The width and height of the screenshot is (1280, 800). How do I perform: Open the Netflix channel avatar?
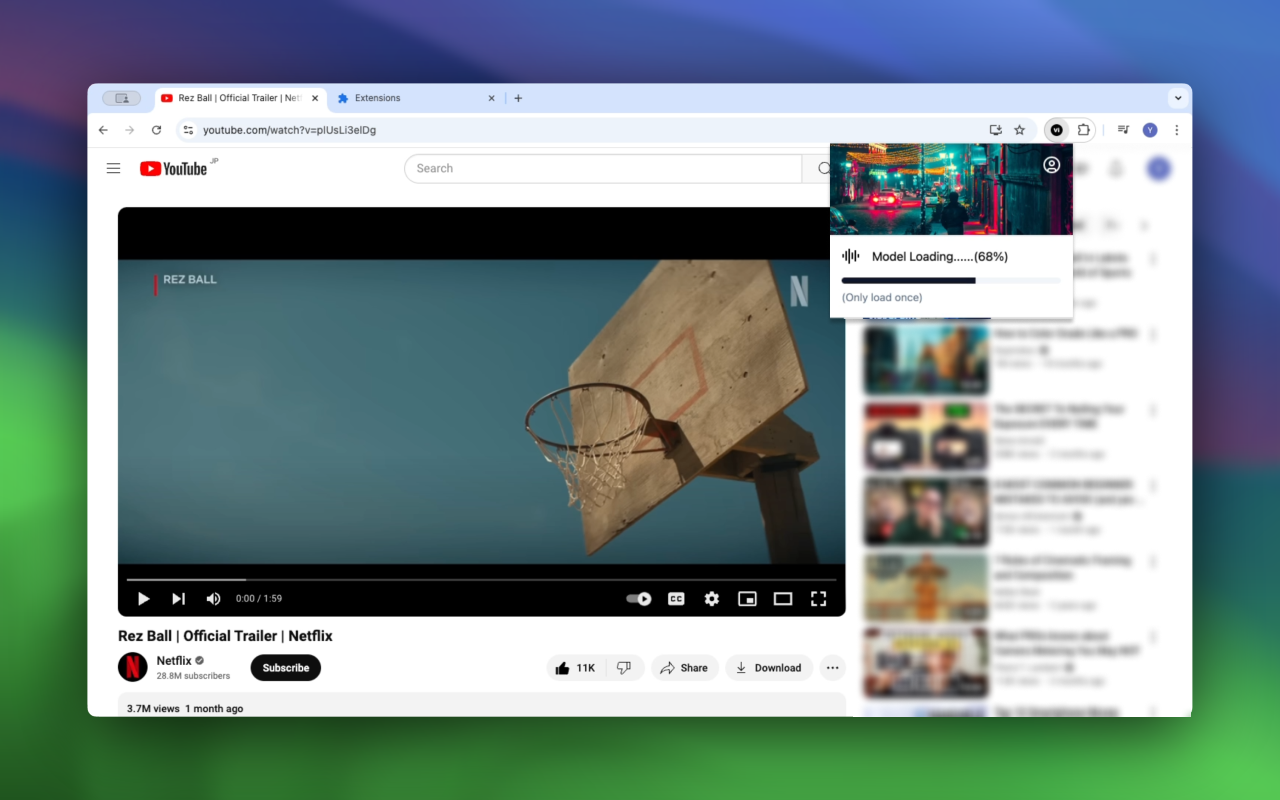(133, 667)
